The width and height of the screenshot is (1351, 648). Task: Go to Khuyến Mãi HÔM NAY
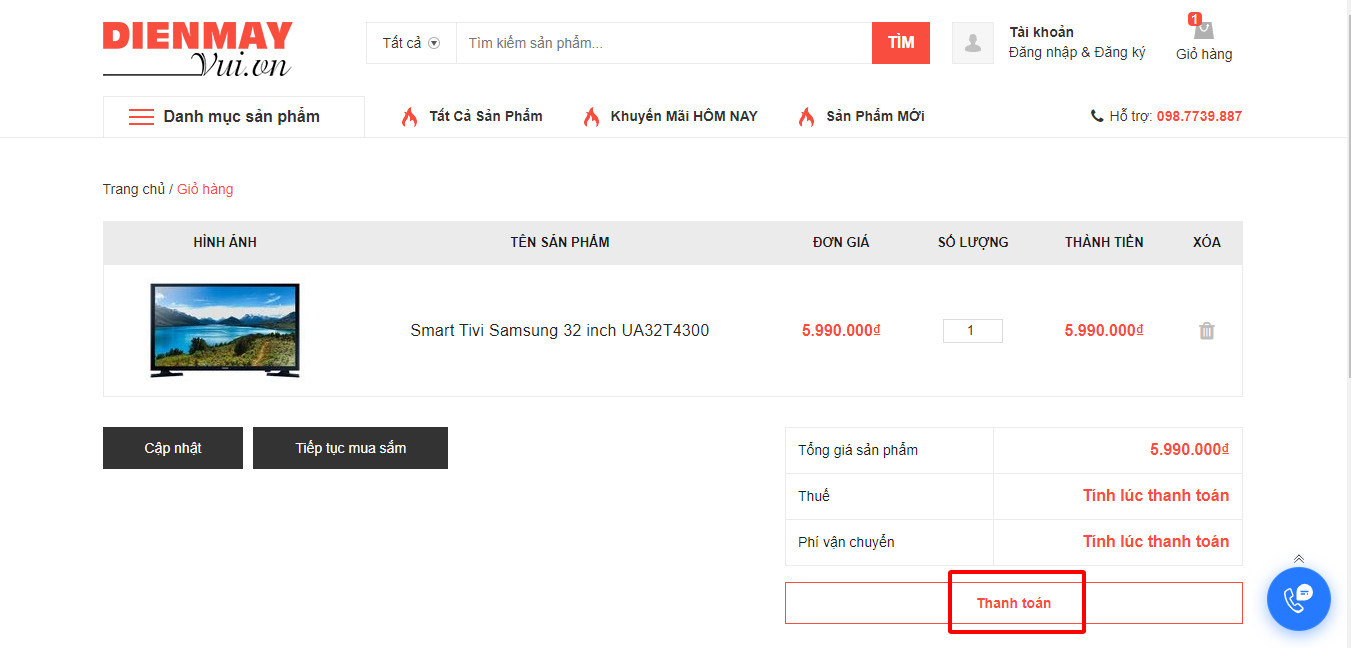pyautogui.click(x=683, y=116)
